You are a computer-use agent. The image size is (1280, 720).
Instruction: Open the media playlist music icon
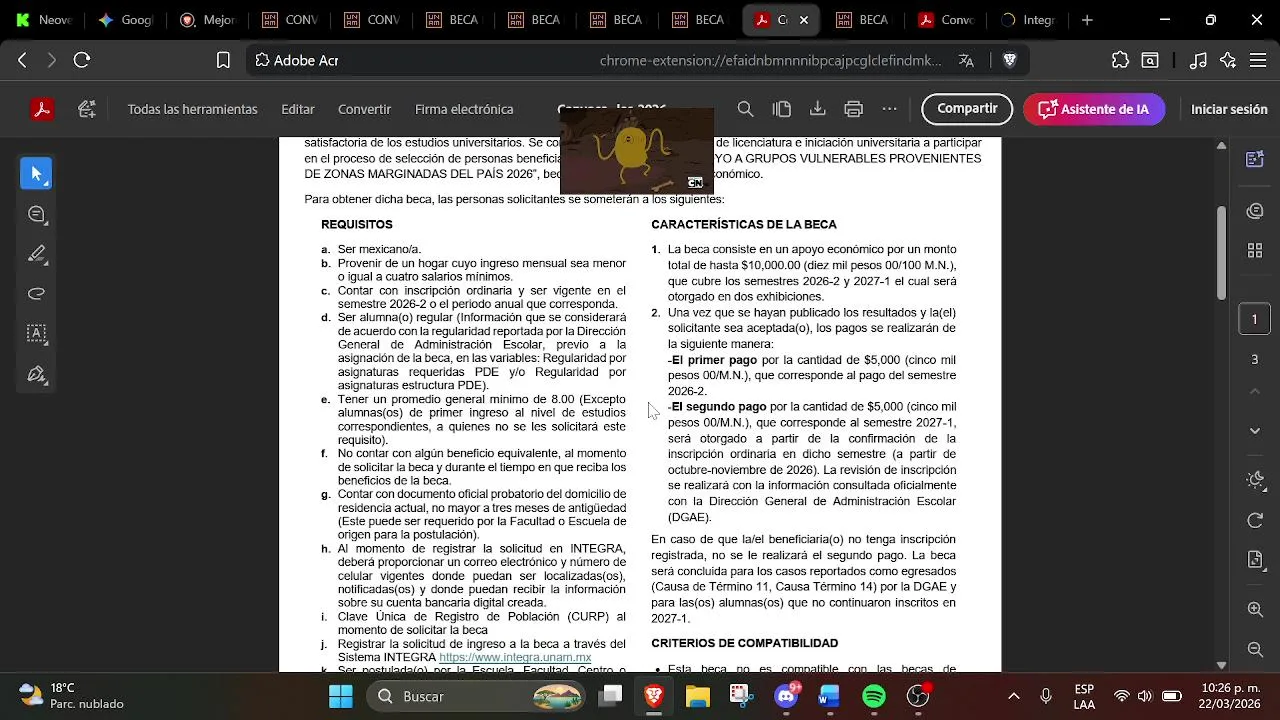click(x=1198, y=60)
